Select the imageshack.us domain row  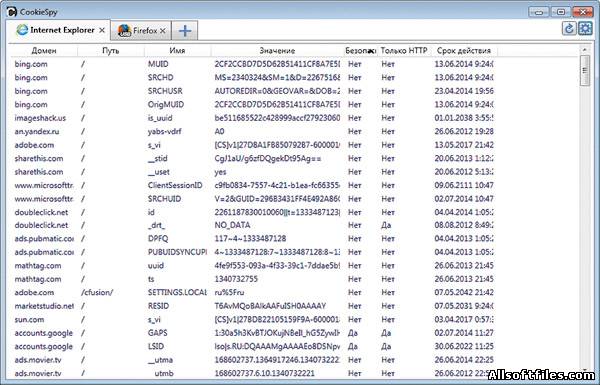254,118
